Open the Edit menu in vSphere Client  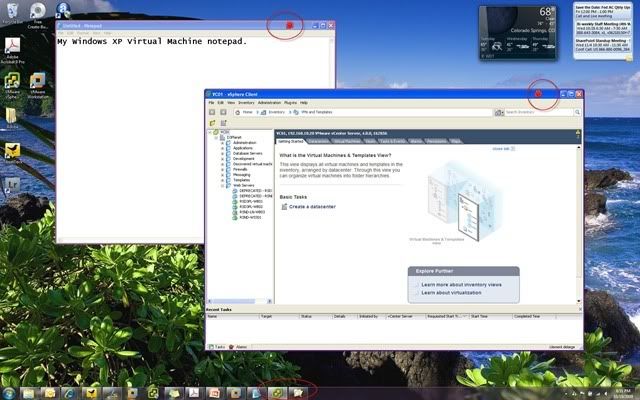[x=220, y=103]
